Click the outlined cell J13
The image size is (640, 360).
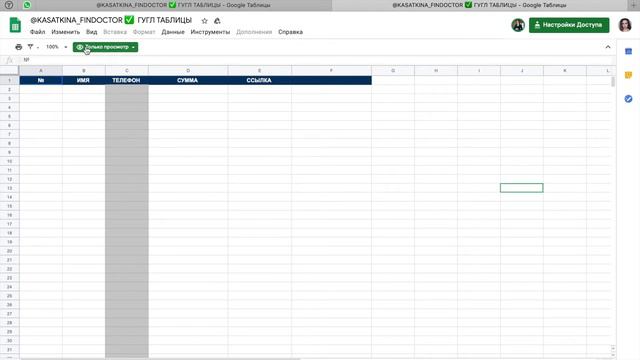click(x=522, y=188)
